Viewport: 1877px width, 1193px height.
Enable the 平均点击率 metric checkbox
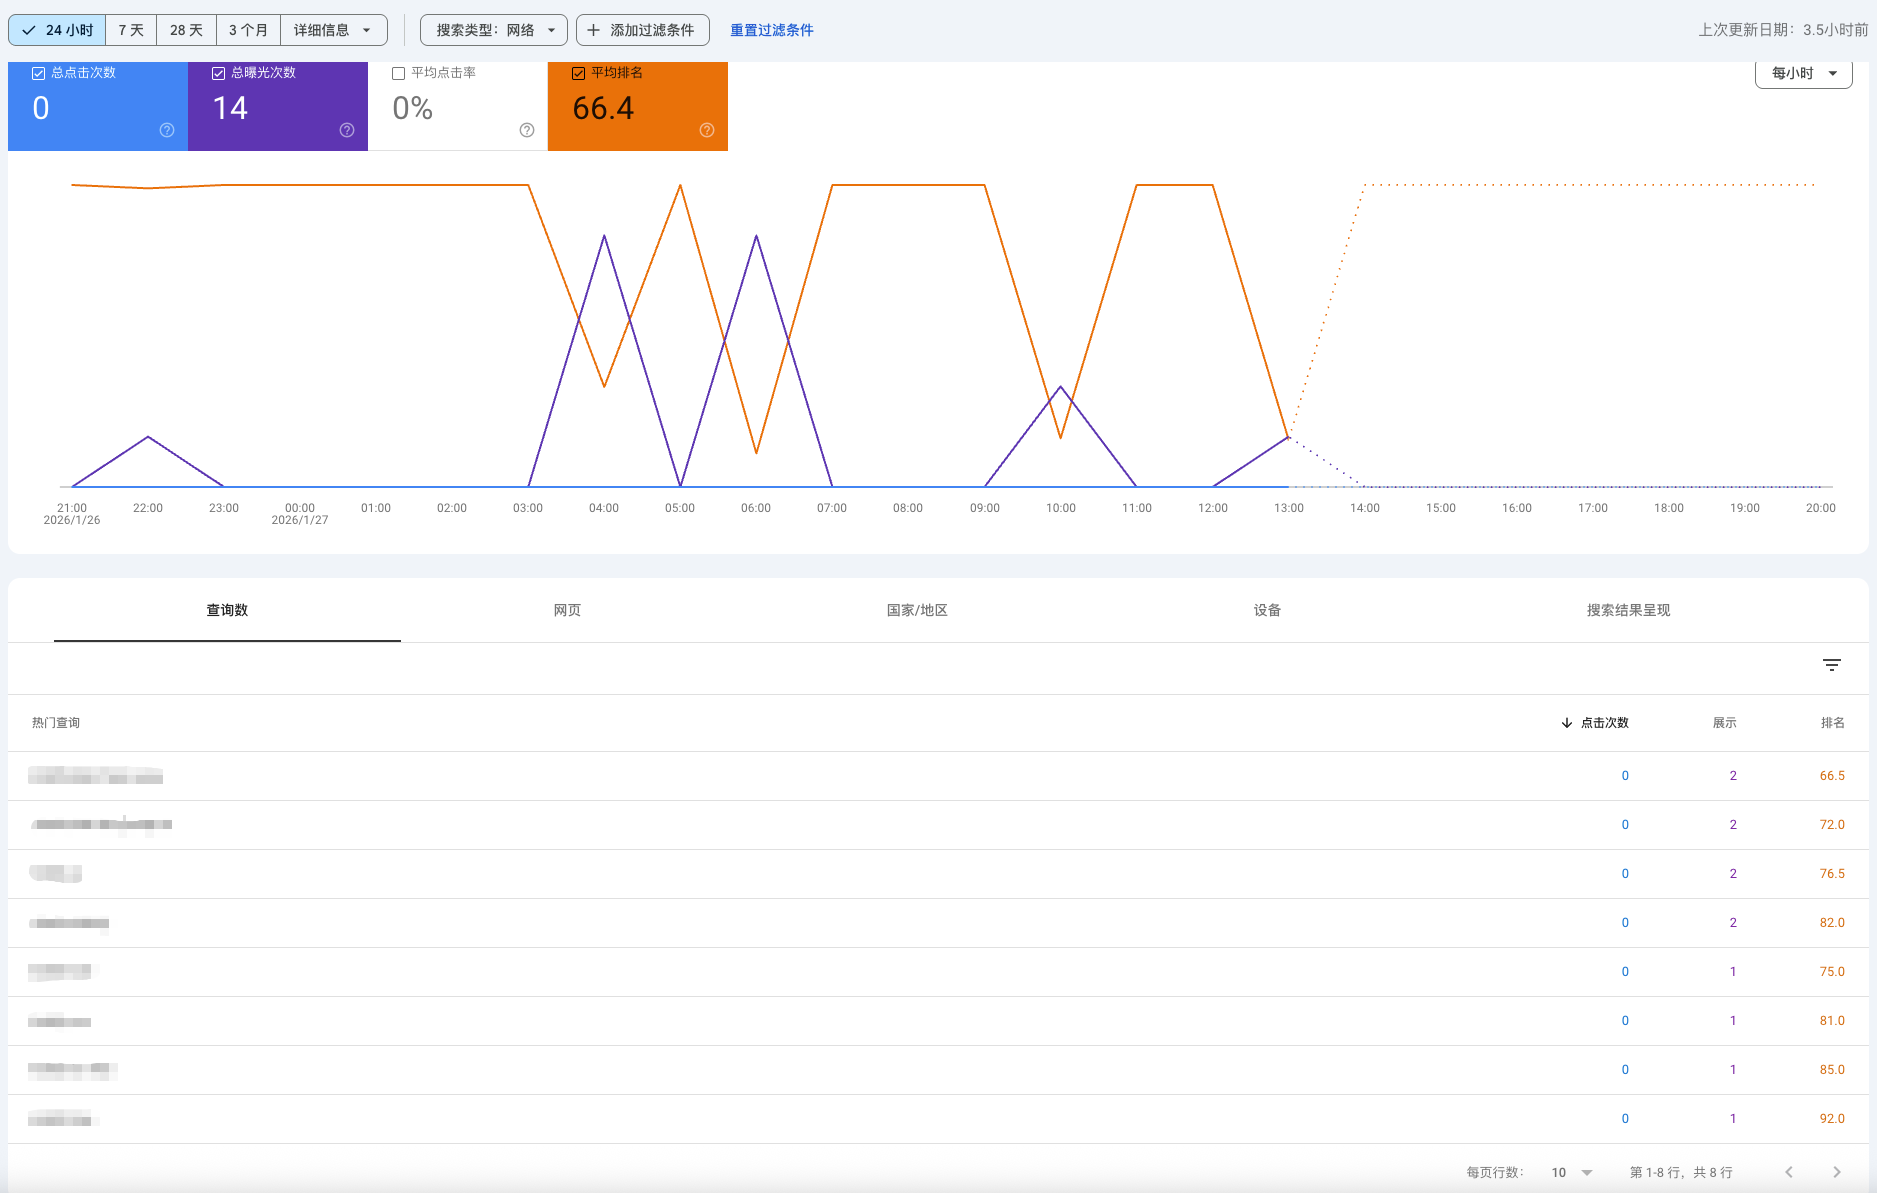(399, 73)
